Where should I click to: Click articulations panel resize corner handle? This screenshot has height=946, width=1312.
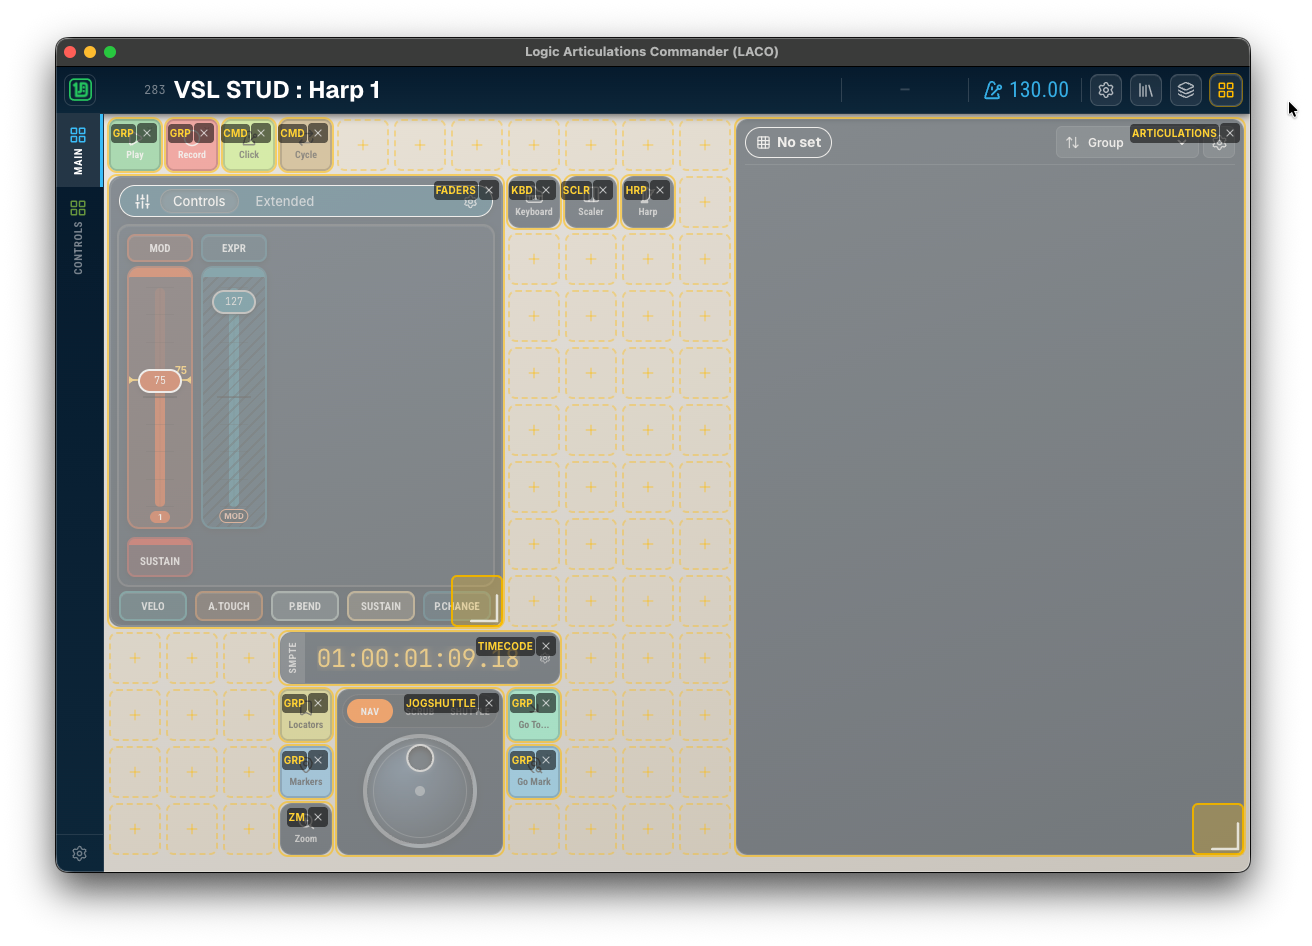click(1218, 829)
